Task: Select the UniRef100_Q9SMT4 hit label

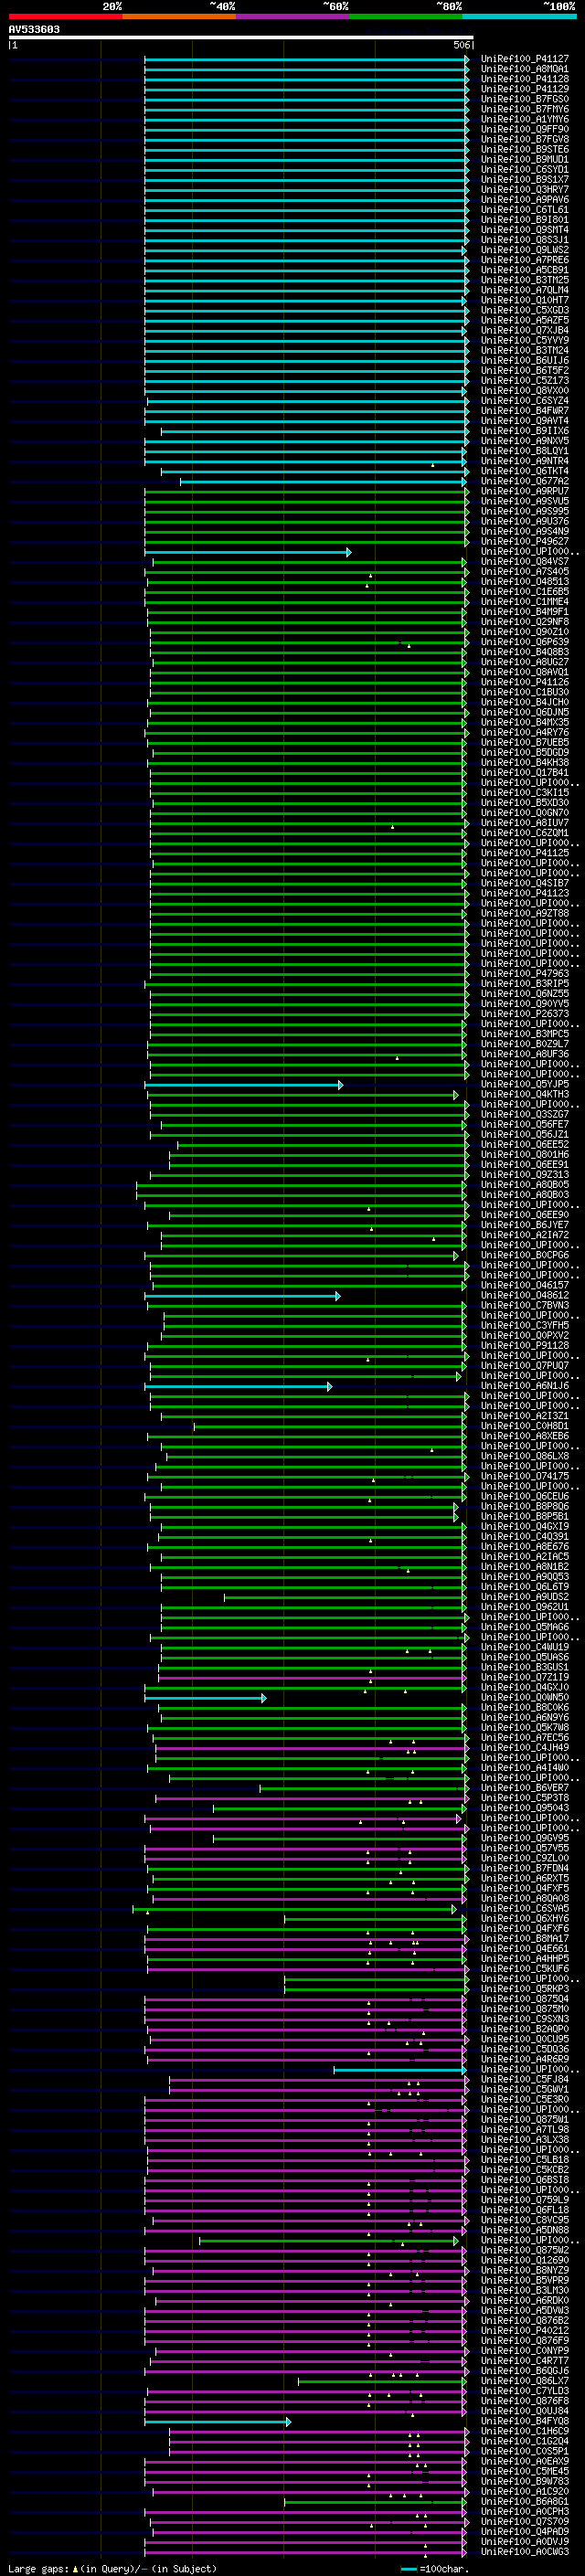Action: [524, 230]
